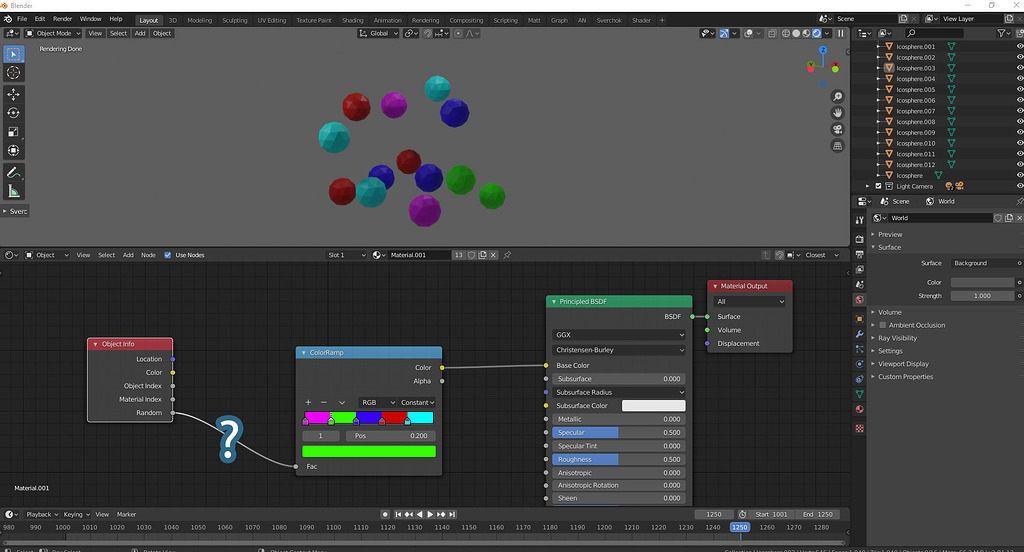Click the World Strength value field
1024x552 pixels.
point(982,296)
